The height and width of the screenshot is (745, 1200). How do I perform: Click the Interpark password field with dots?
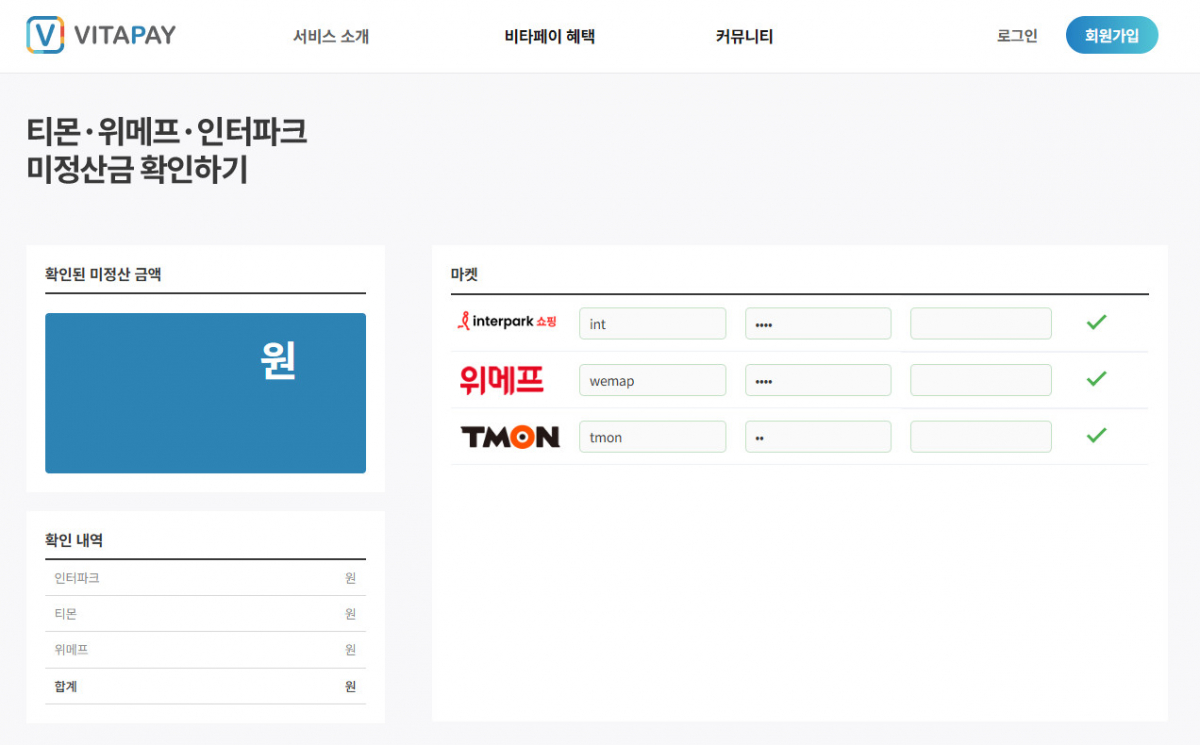click(818, 322)
